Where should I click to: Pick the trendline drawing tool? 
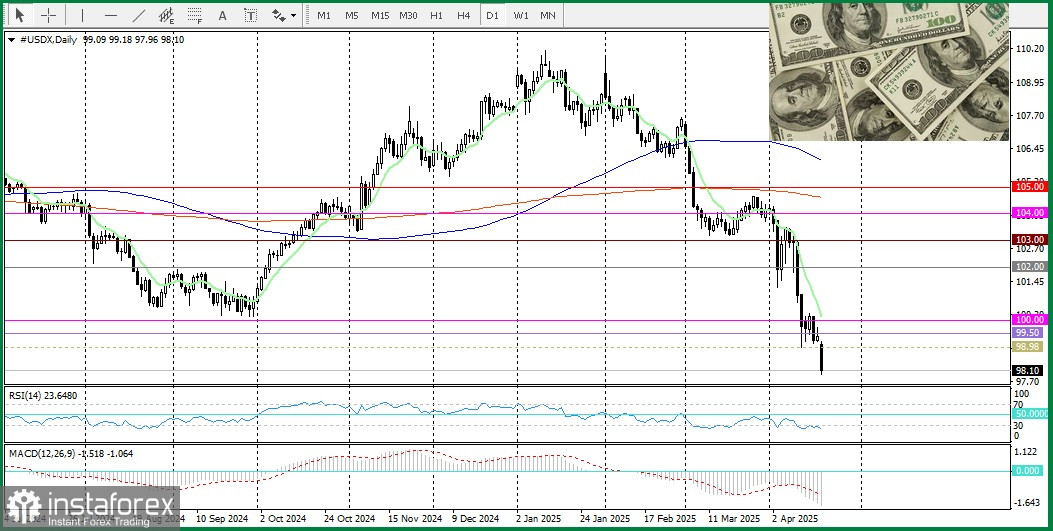[139, 15]
